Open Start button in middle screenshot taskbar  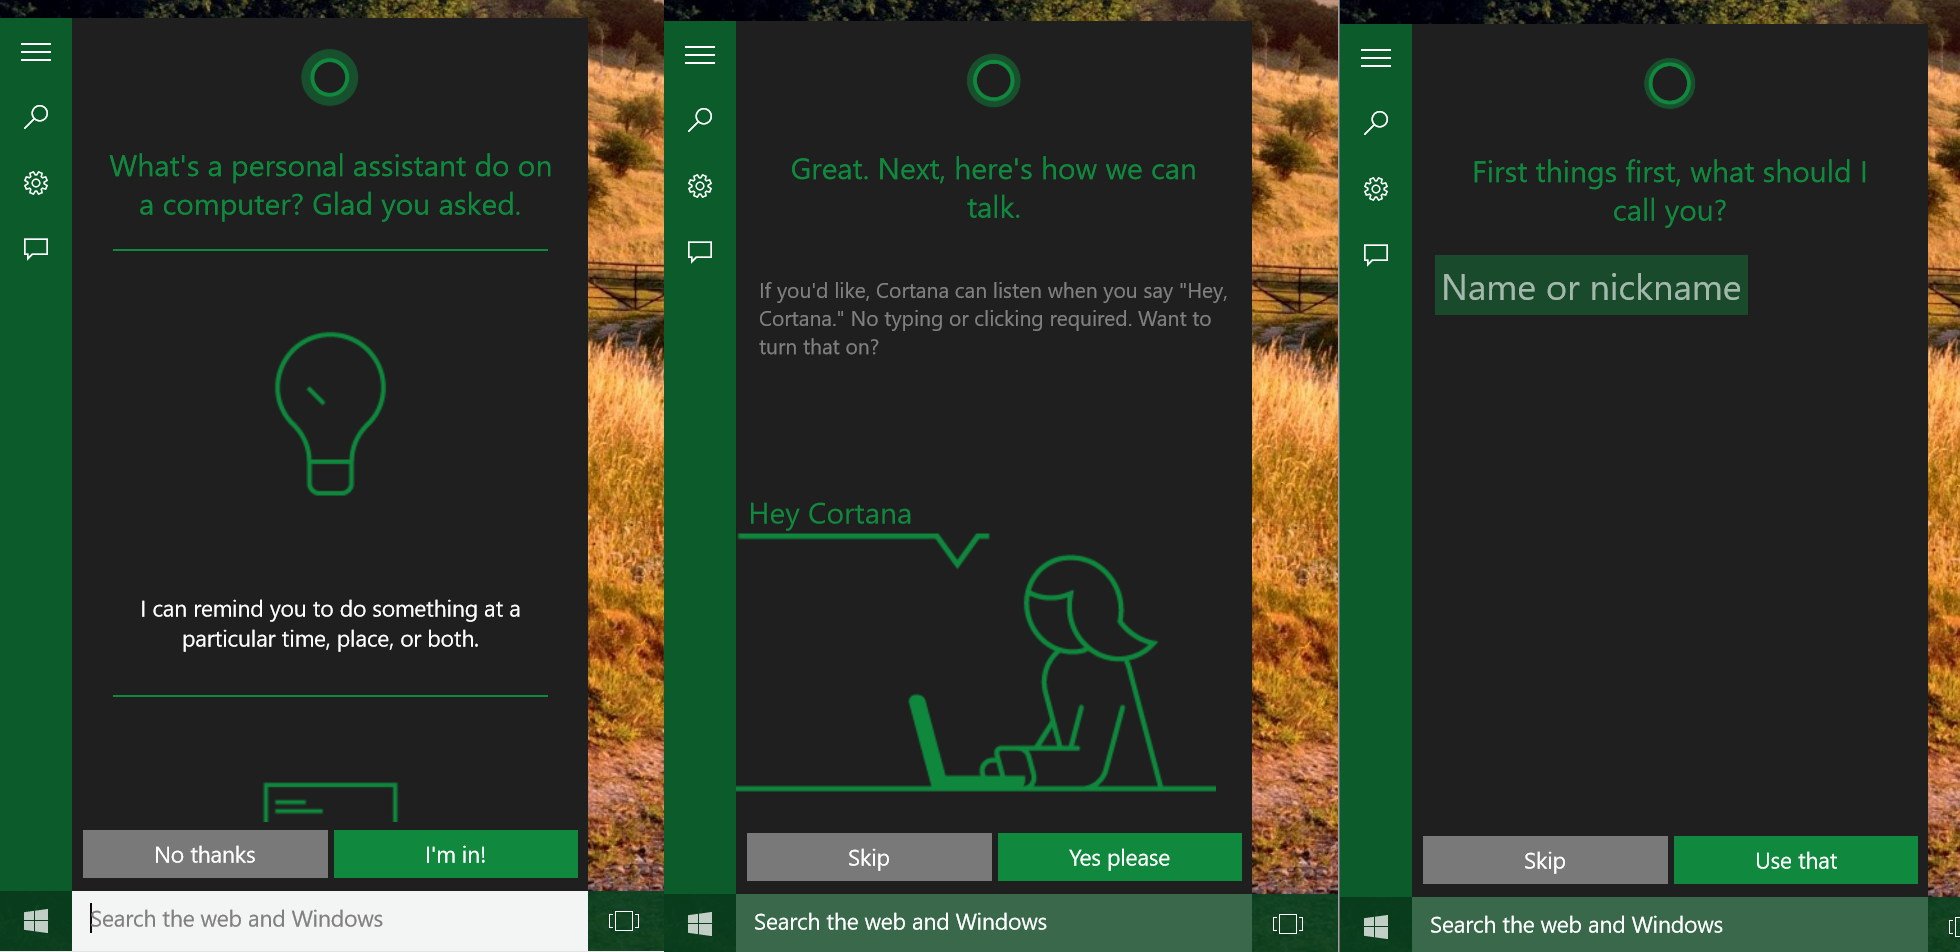pos(700,924)
